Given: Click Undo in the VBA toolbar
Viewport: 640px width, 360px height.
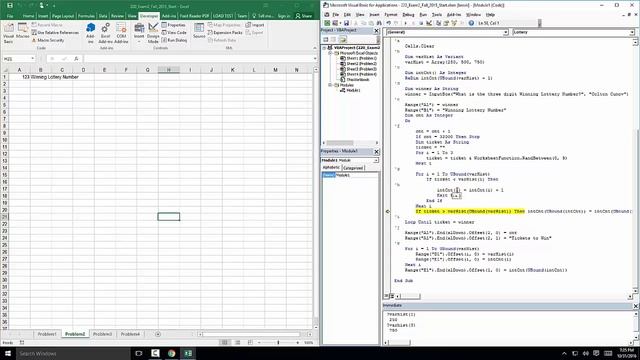Looking at the screenshot, I should tap(389, 23).
